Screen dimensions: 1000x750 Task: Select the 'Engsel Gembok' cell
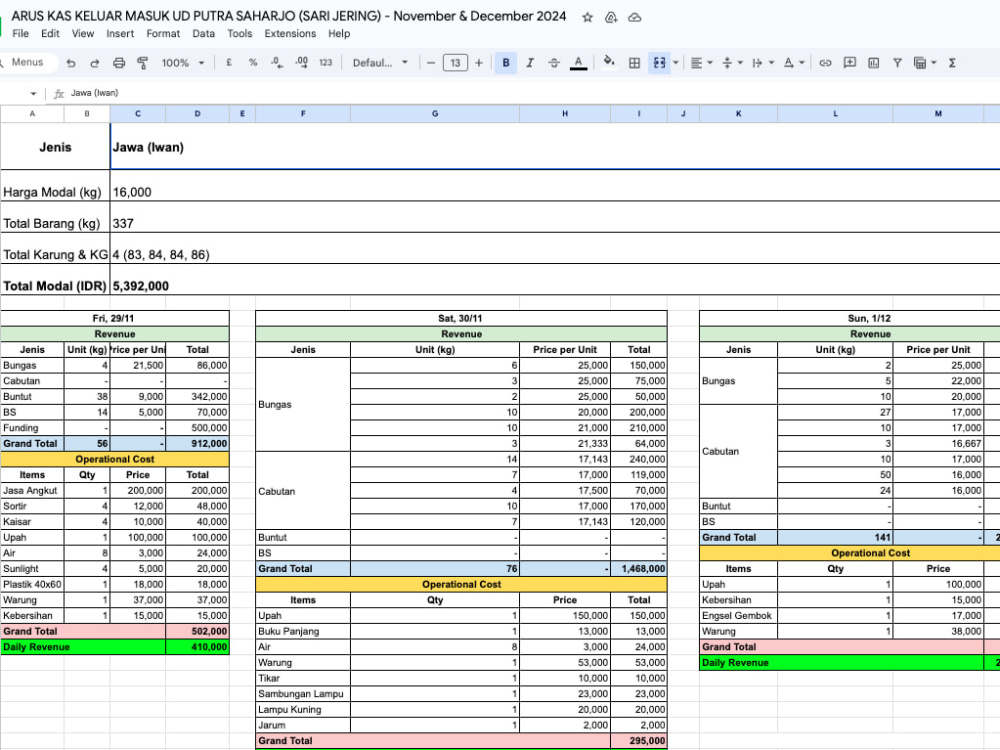tap(739, 615)
